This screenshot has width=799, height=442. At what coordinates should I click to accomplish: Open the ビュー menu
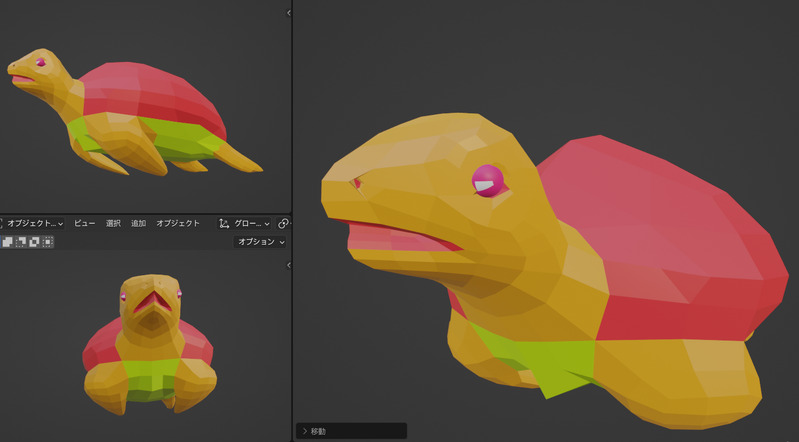pyautogui.click(x=85, y=223)
